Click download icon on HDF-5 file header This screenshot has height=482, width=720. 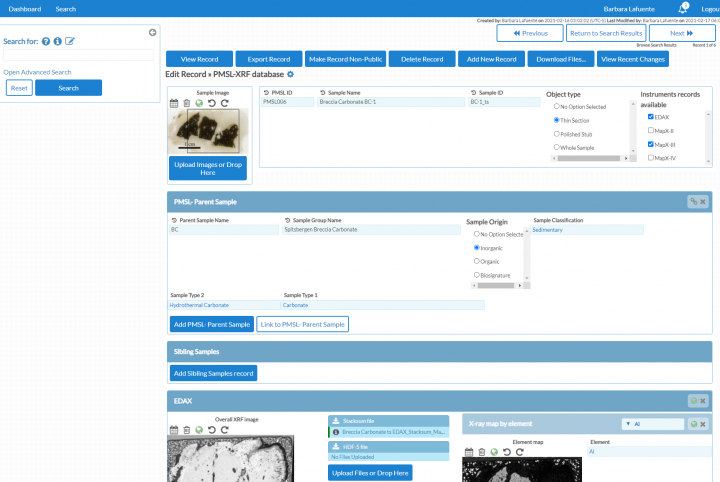pos(336,447)
